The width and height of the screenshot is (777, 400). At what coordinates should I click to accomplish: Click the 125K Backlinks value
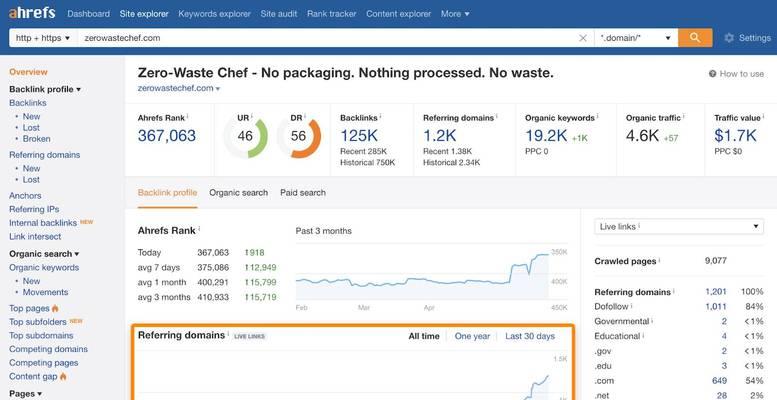358,135
